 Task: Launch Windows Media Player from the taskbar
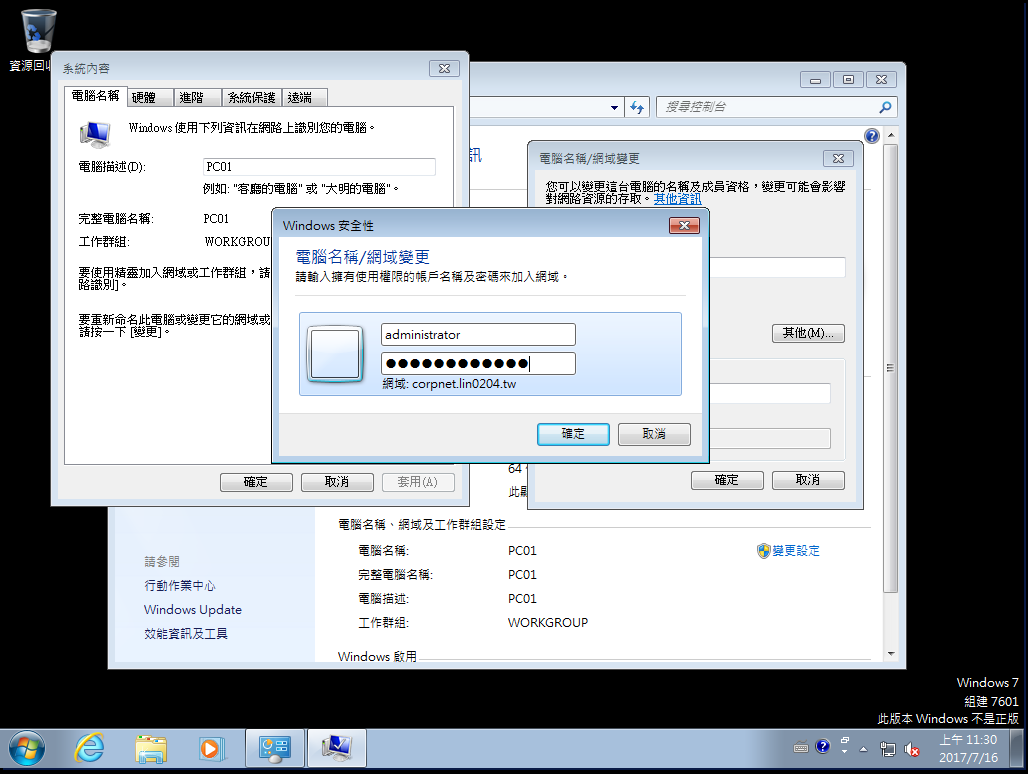pos(211,748)
